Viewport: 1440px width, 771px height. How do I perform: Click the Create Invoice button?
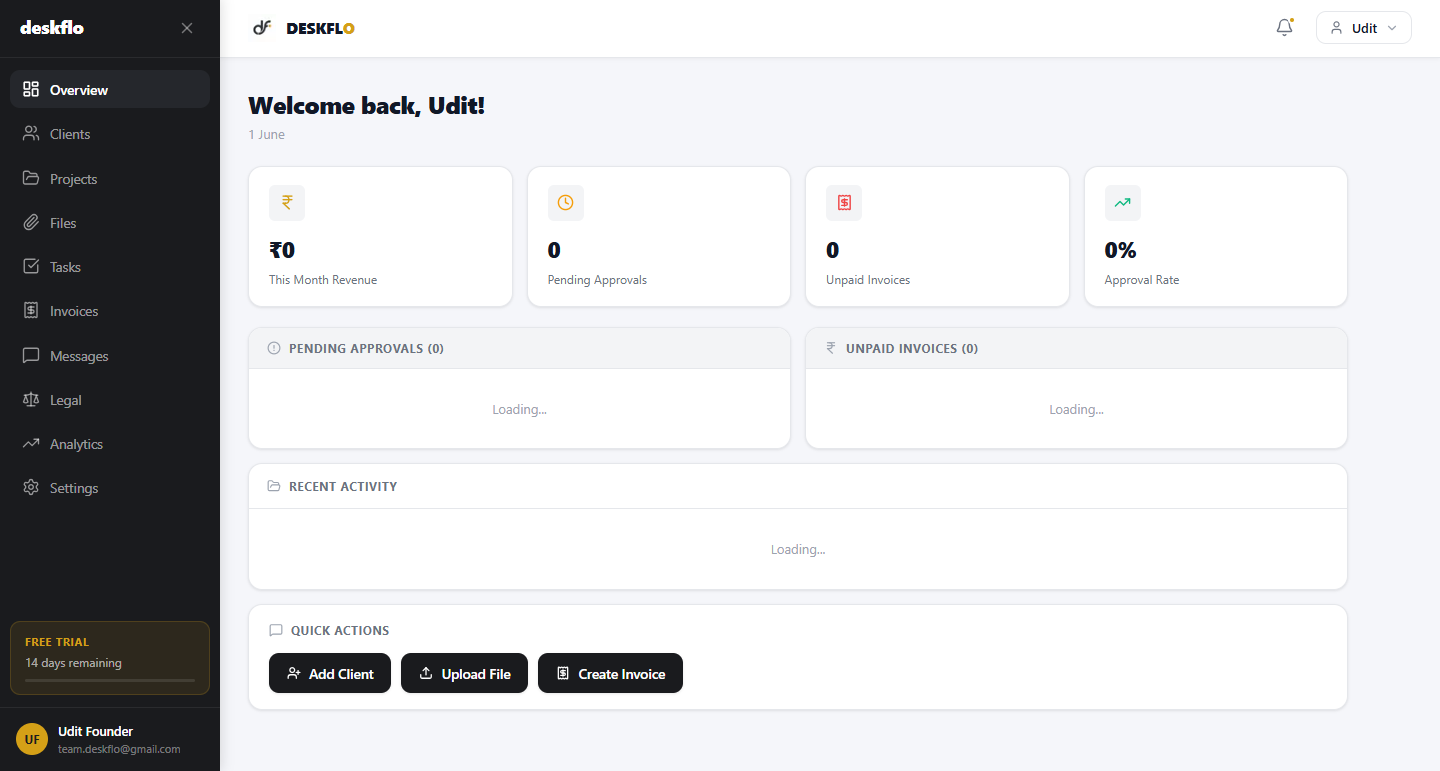[x=610, y=673]
